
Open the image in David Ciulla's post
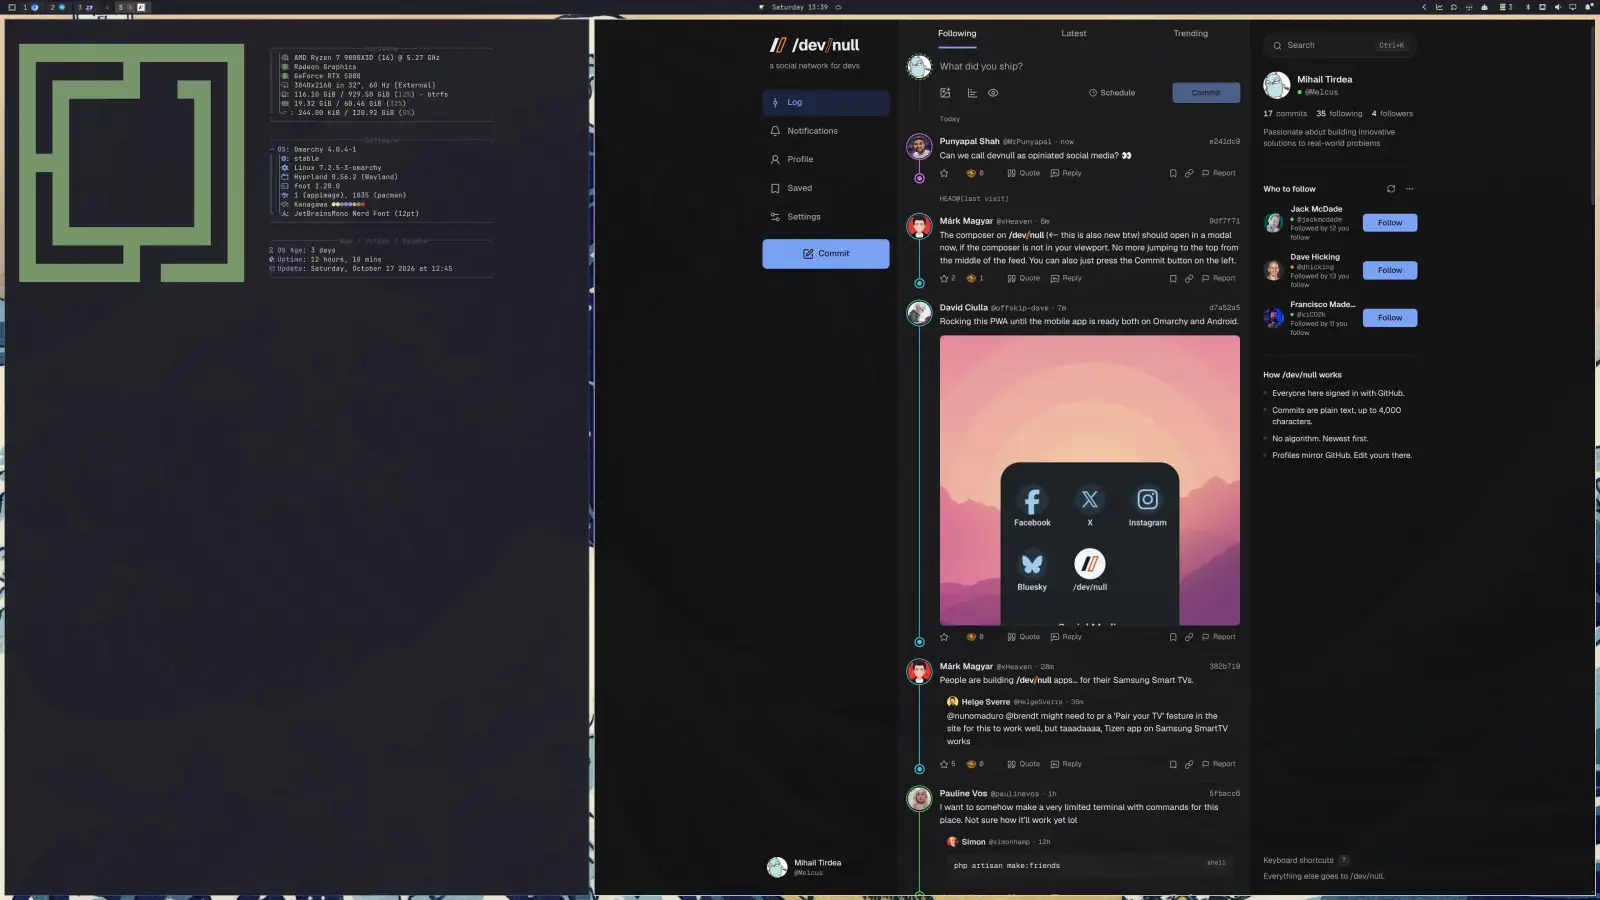[x=1089, y=480]
